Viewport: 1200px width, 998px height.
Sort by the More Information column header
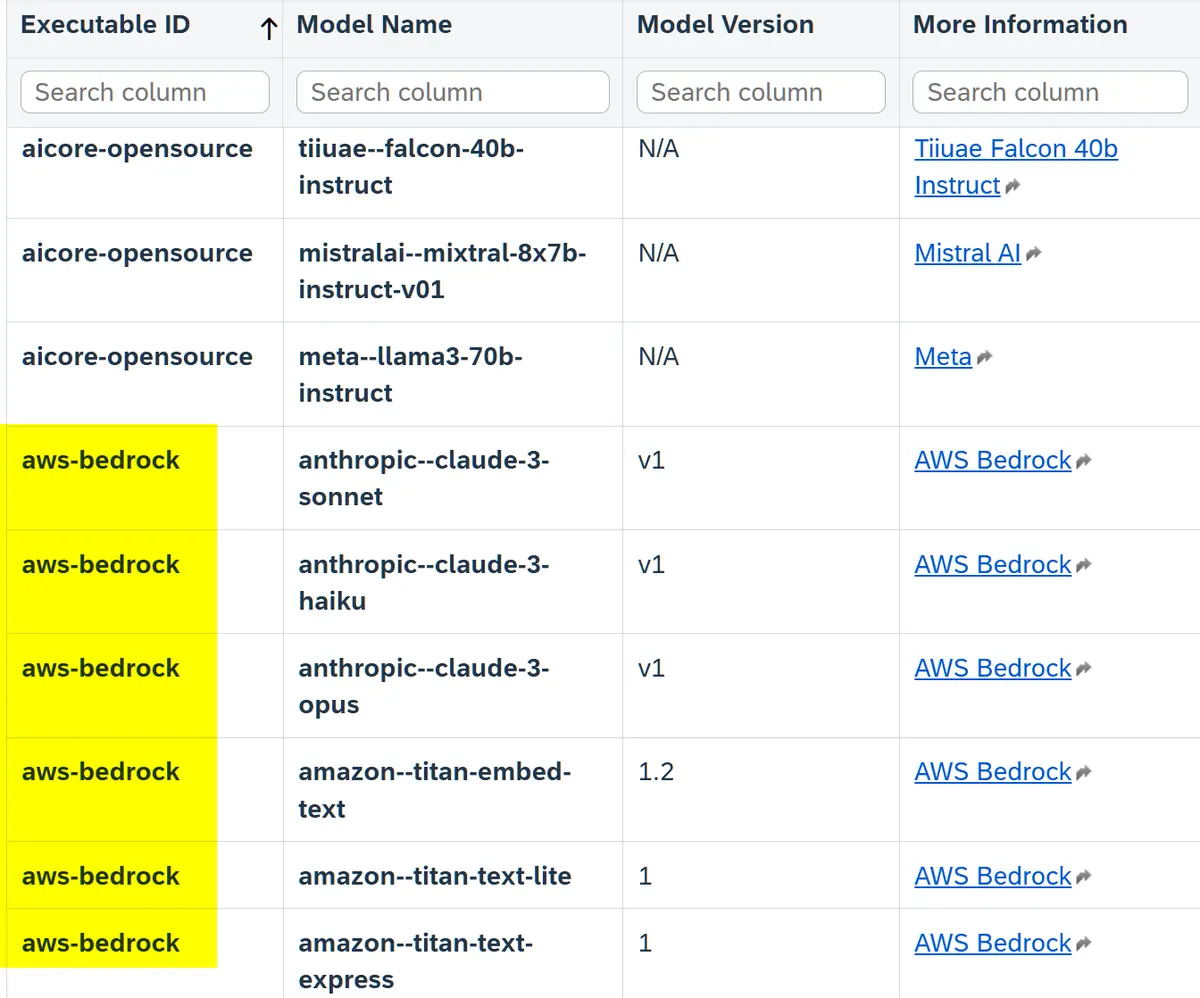pyautogui.click(x=1020, y=25)
